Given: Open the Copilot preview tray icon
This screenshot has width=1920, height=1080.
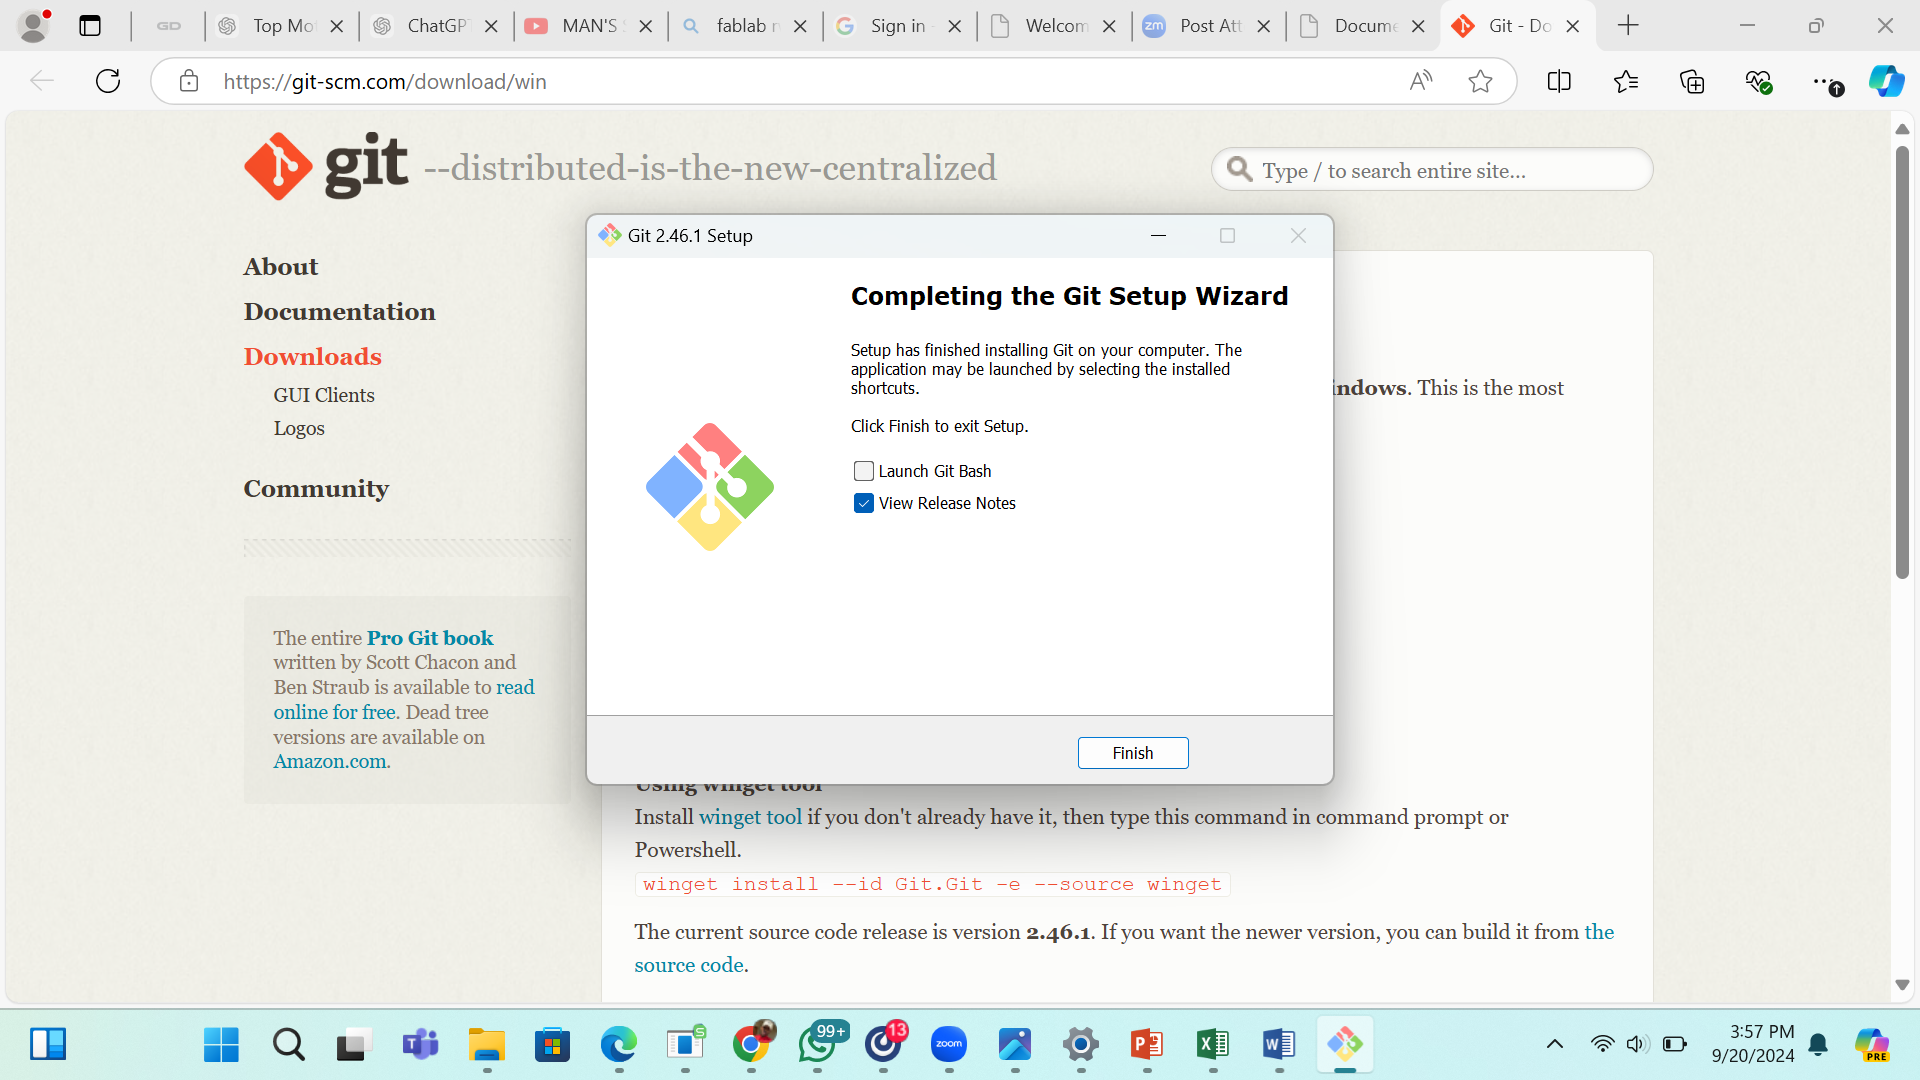Looking at the screenshot, I should [x=1872, y=1045].
